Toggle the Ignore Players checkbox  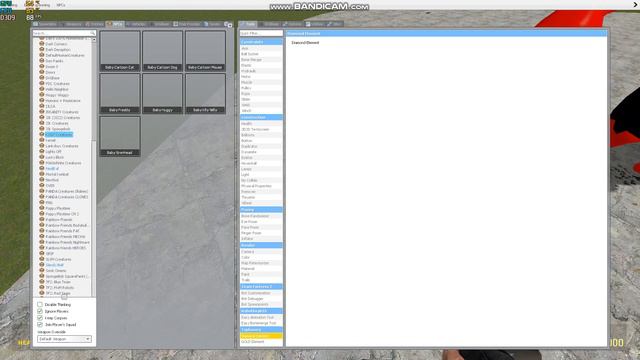click(40, 311)
